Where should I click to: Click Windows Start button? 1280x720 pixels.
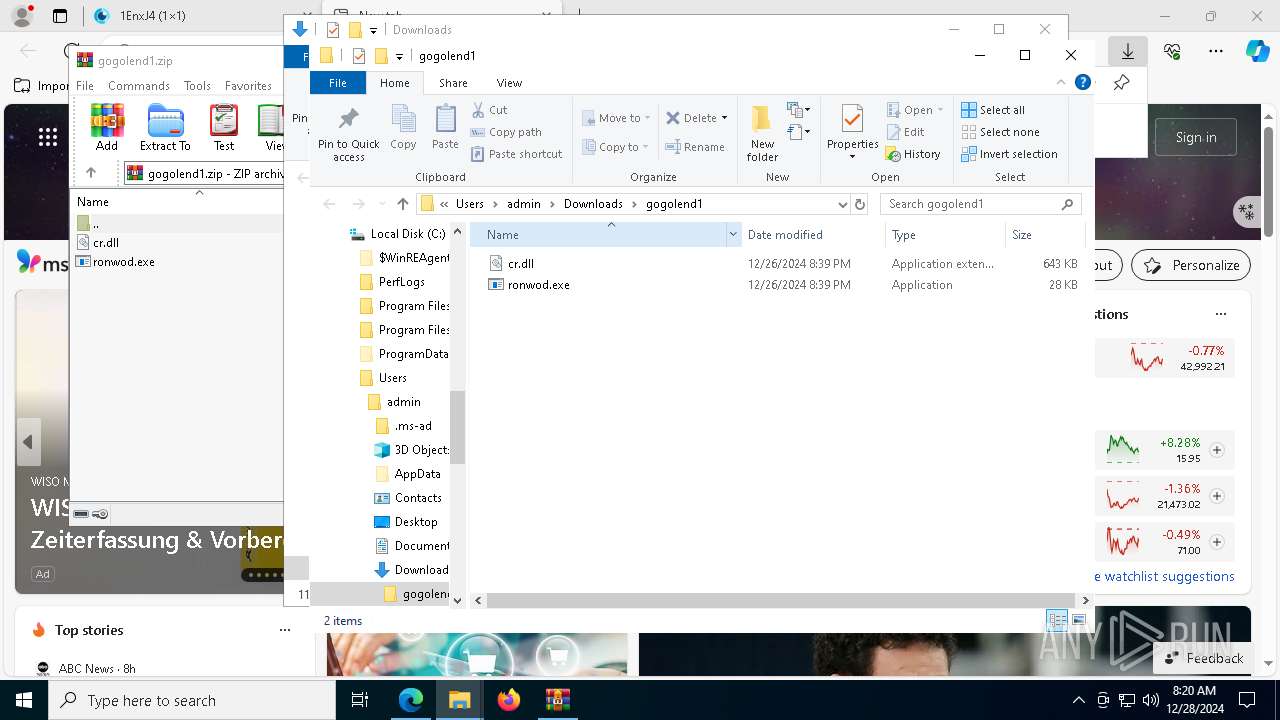[x=24, y=700]
